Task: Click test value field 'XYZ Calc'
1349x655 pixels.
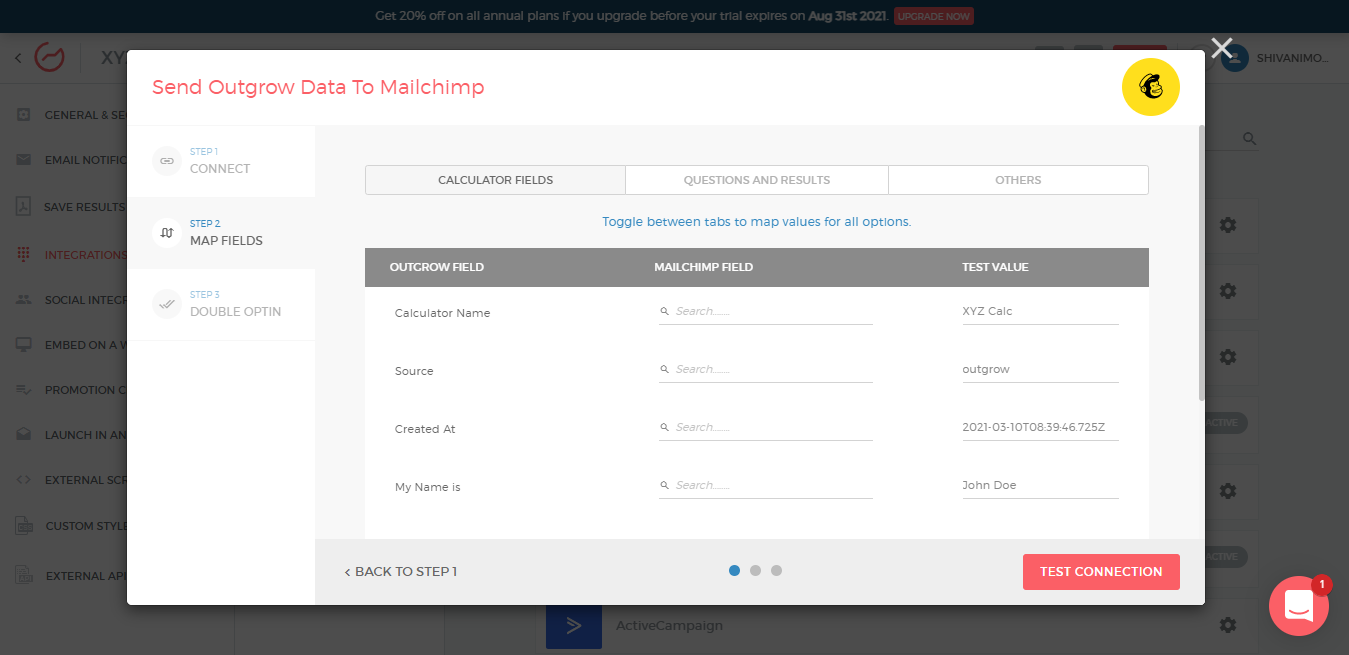Action: point(1040,312)
